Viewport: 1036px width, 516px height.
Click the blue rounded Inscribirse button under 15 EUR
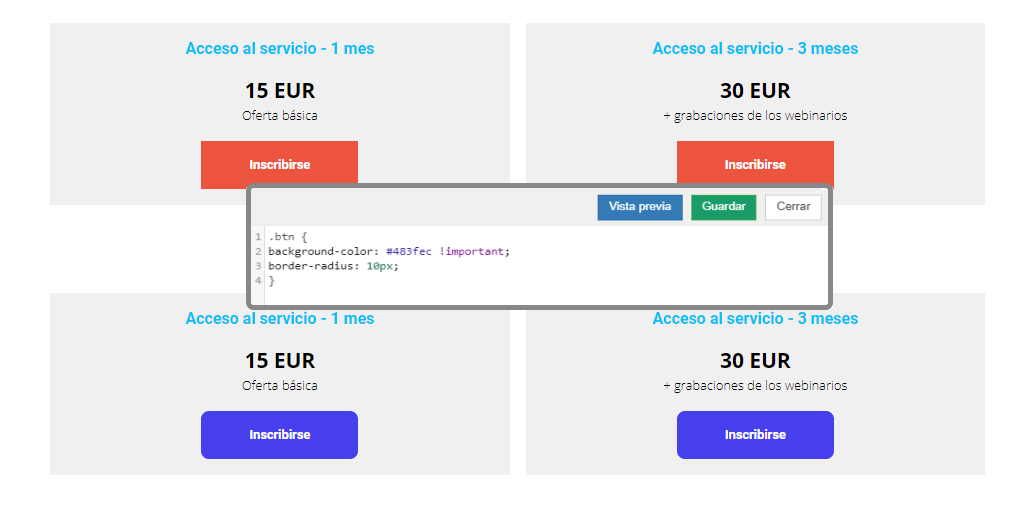pos(279,435)
